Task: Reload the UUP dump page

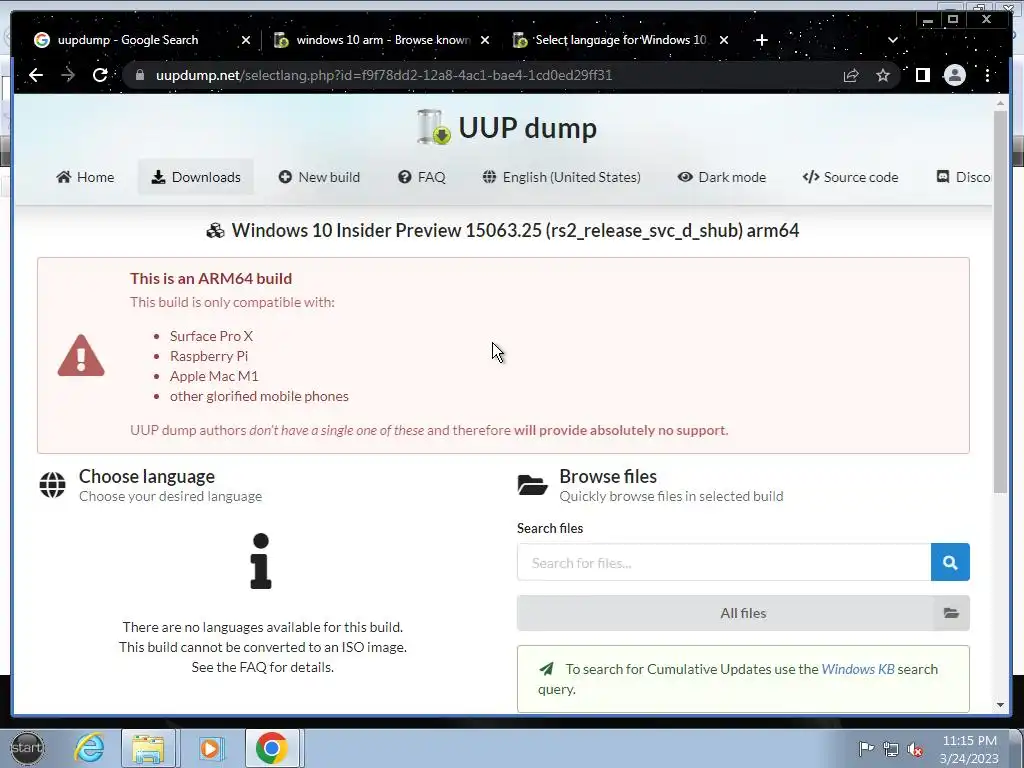Action: [x=100, y=75]
